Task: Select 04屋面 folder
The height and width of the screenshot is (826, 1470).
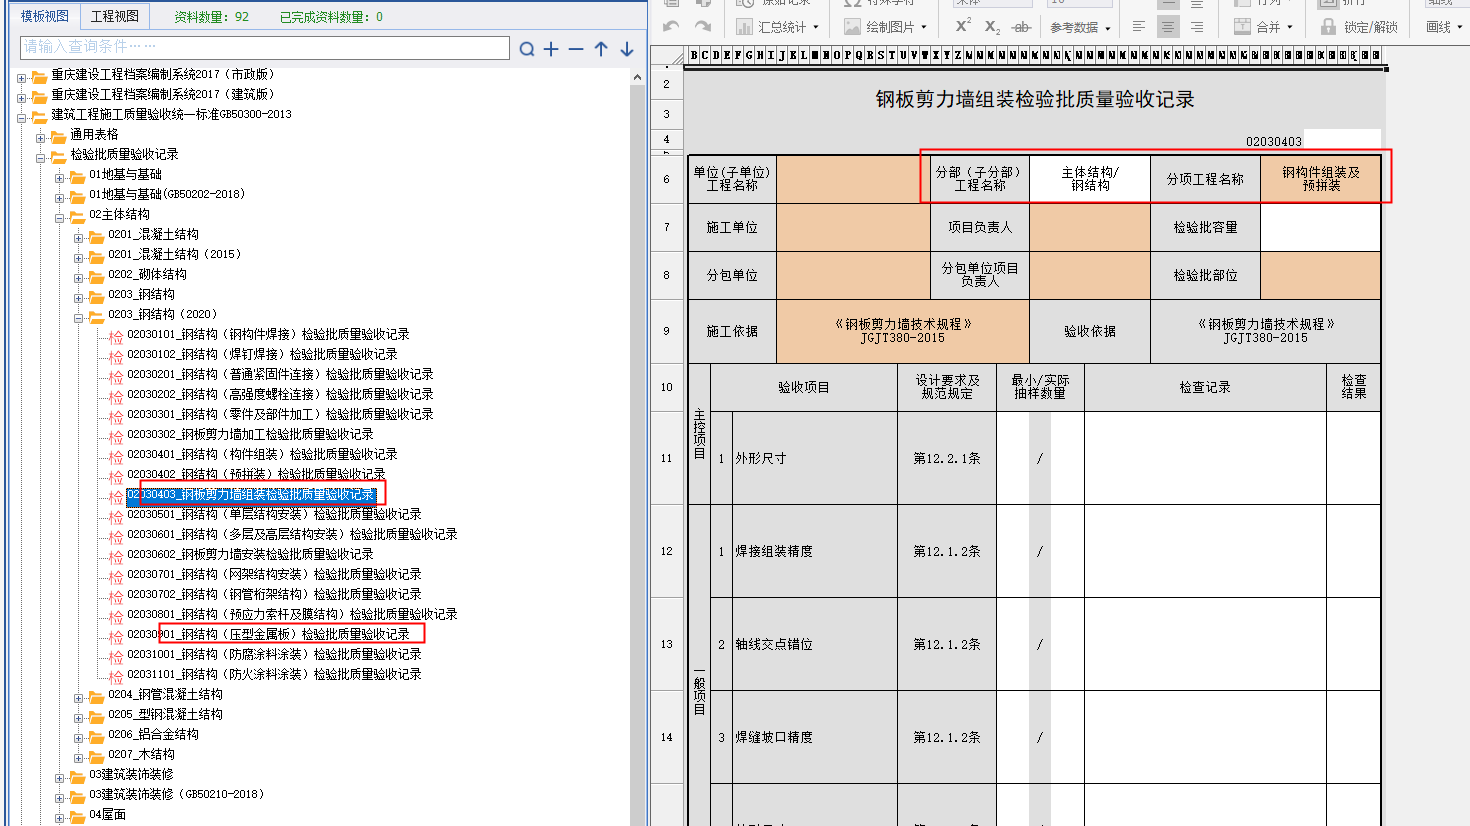Action: click(x=107, y=814)
